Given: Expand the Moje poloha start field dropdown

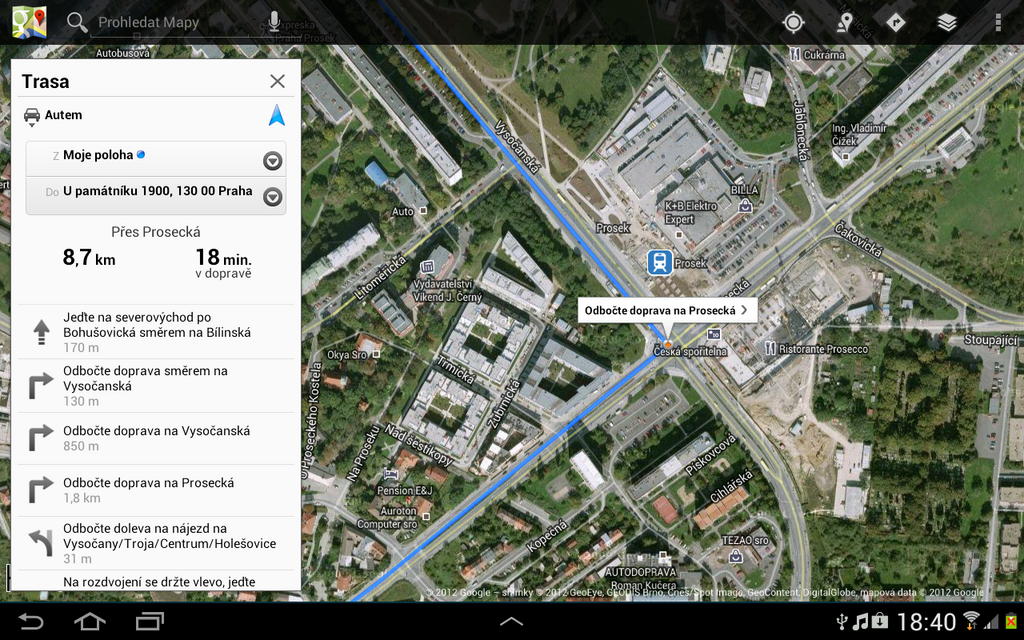Looking at the screenshot, I should [271, 161].
